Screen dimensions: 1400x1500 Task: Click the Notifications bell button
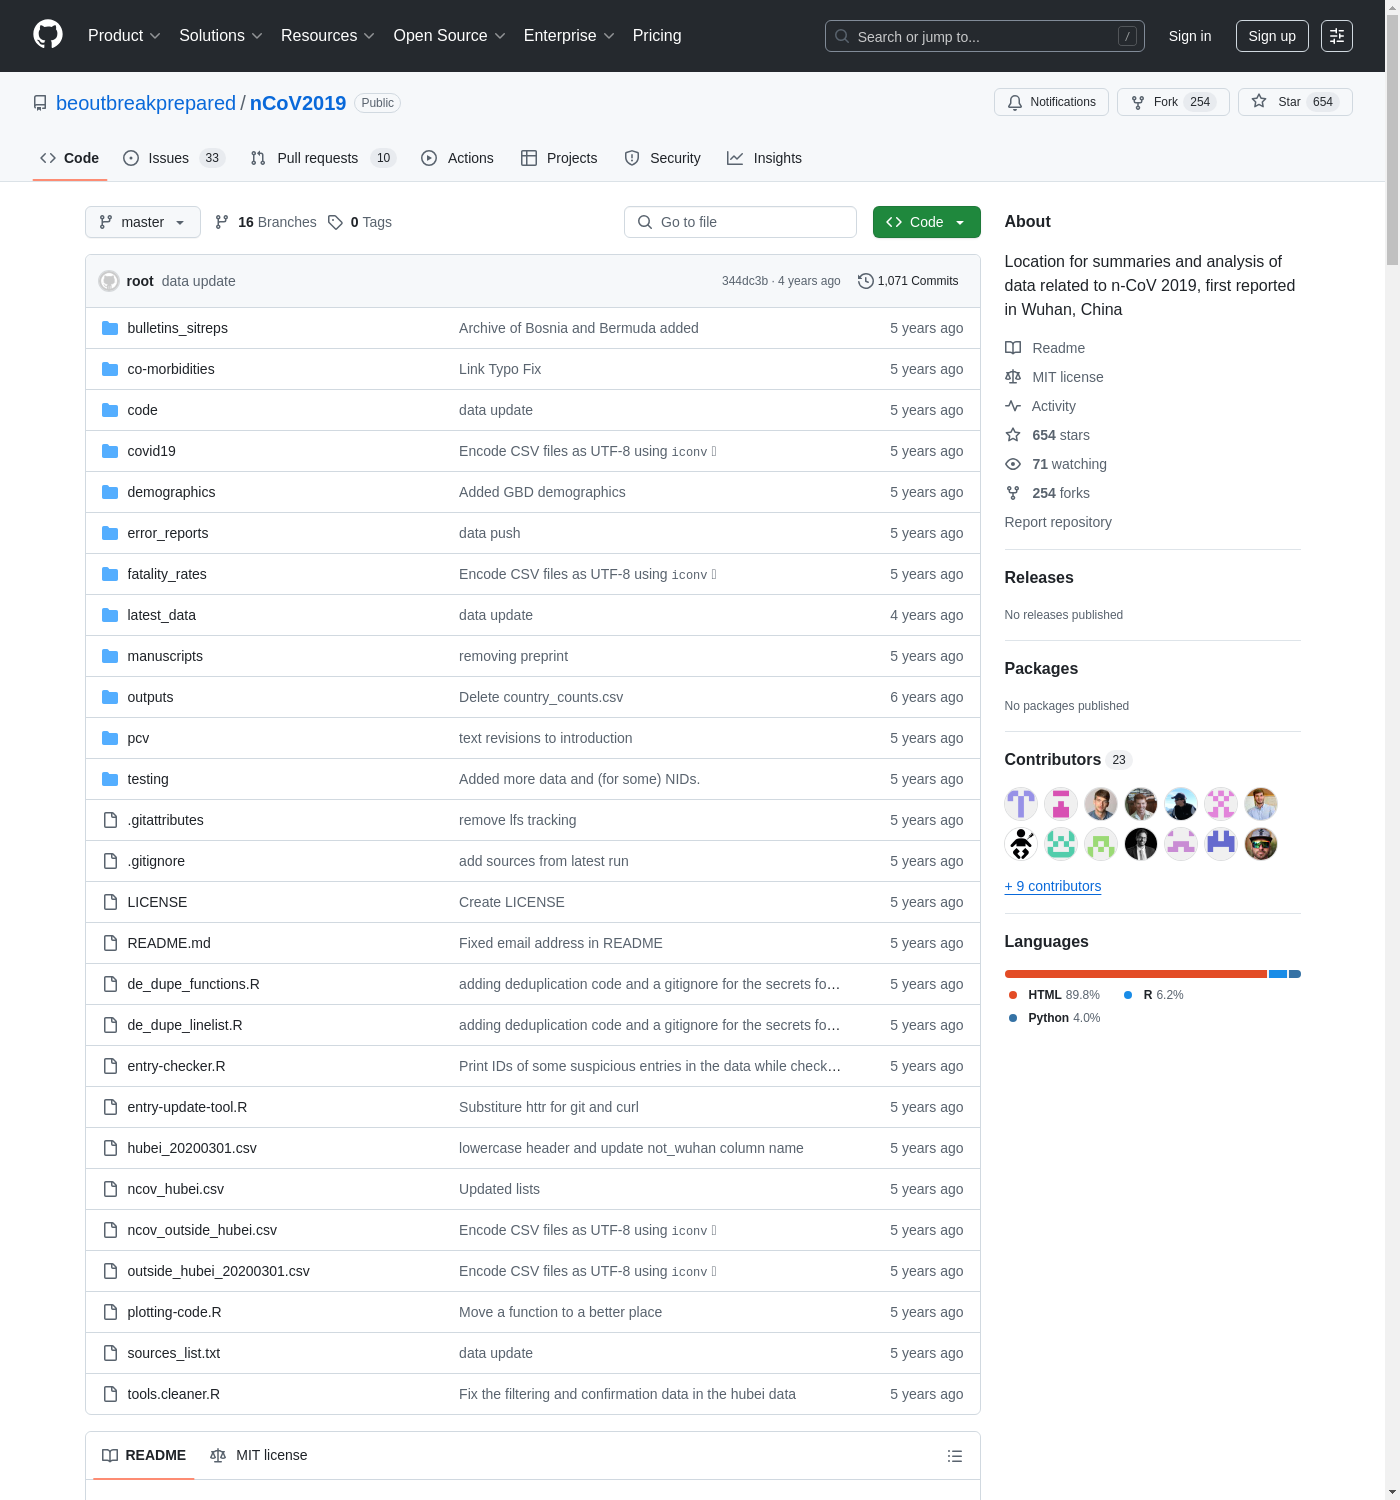[x=1051, y=102]
